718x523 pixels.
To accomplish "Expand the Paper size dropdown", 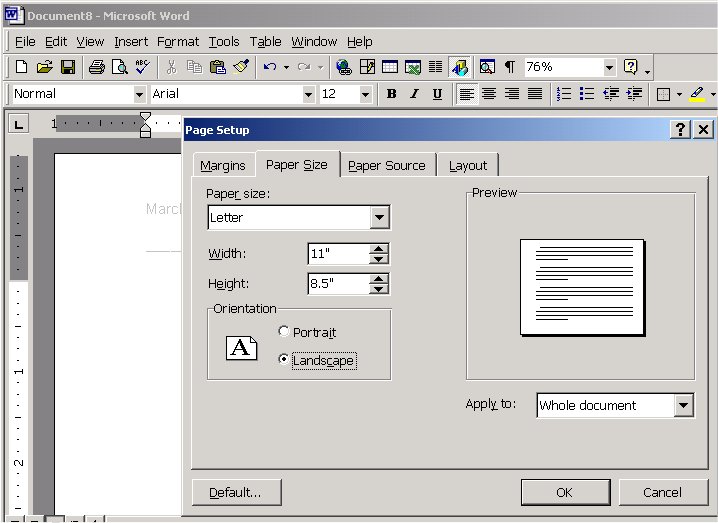I will pos(379,218).
